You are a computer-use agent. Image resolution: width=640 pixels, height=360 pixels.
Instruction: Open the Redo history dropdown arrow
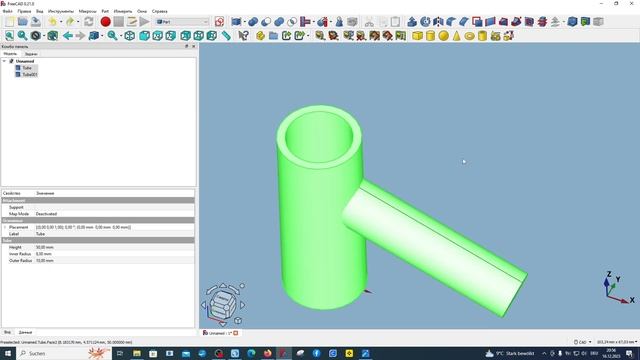(79, 22)
